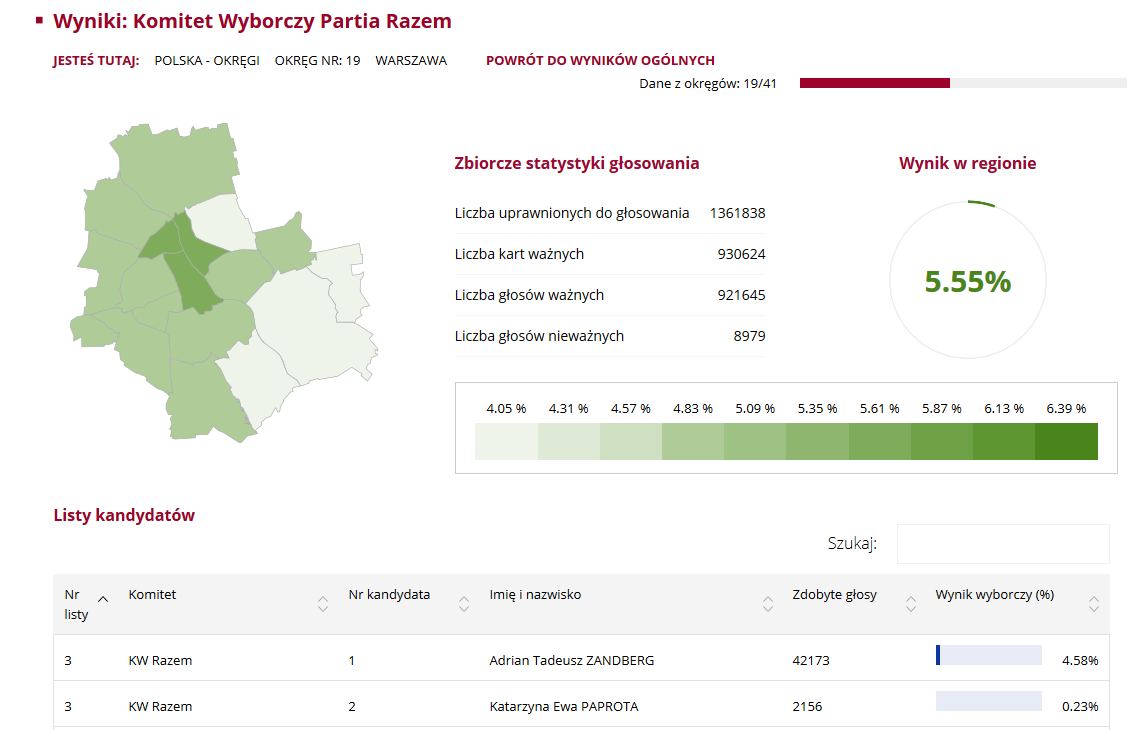Return via POWRÓT DO WYNIKÓW OGÓLNYCH
1142x730 pixels.
(600, 60)
